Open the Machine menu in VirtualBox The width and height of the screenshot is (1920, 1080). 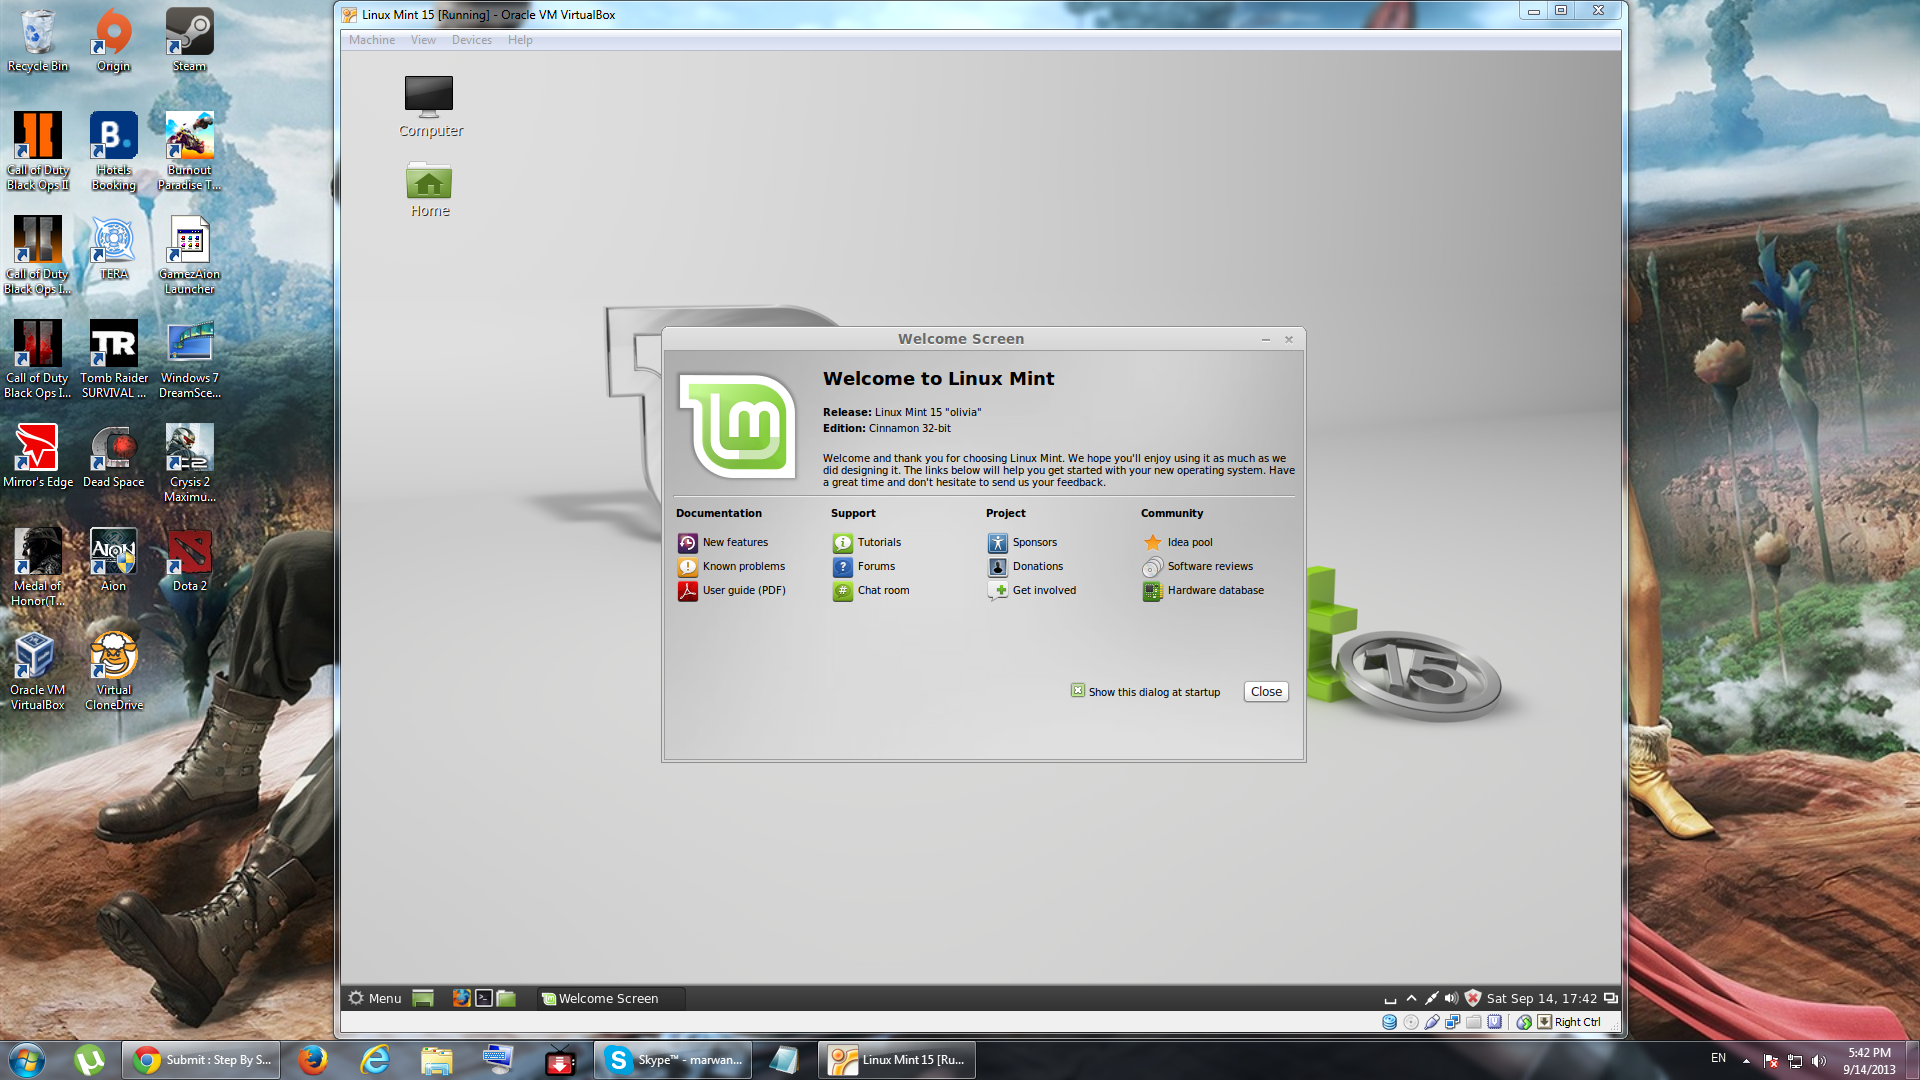372,40
